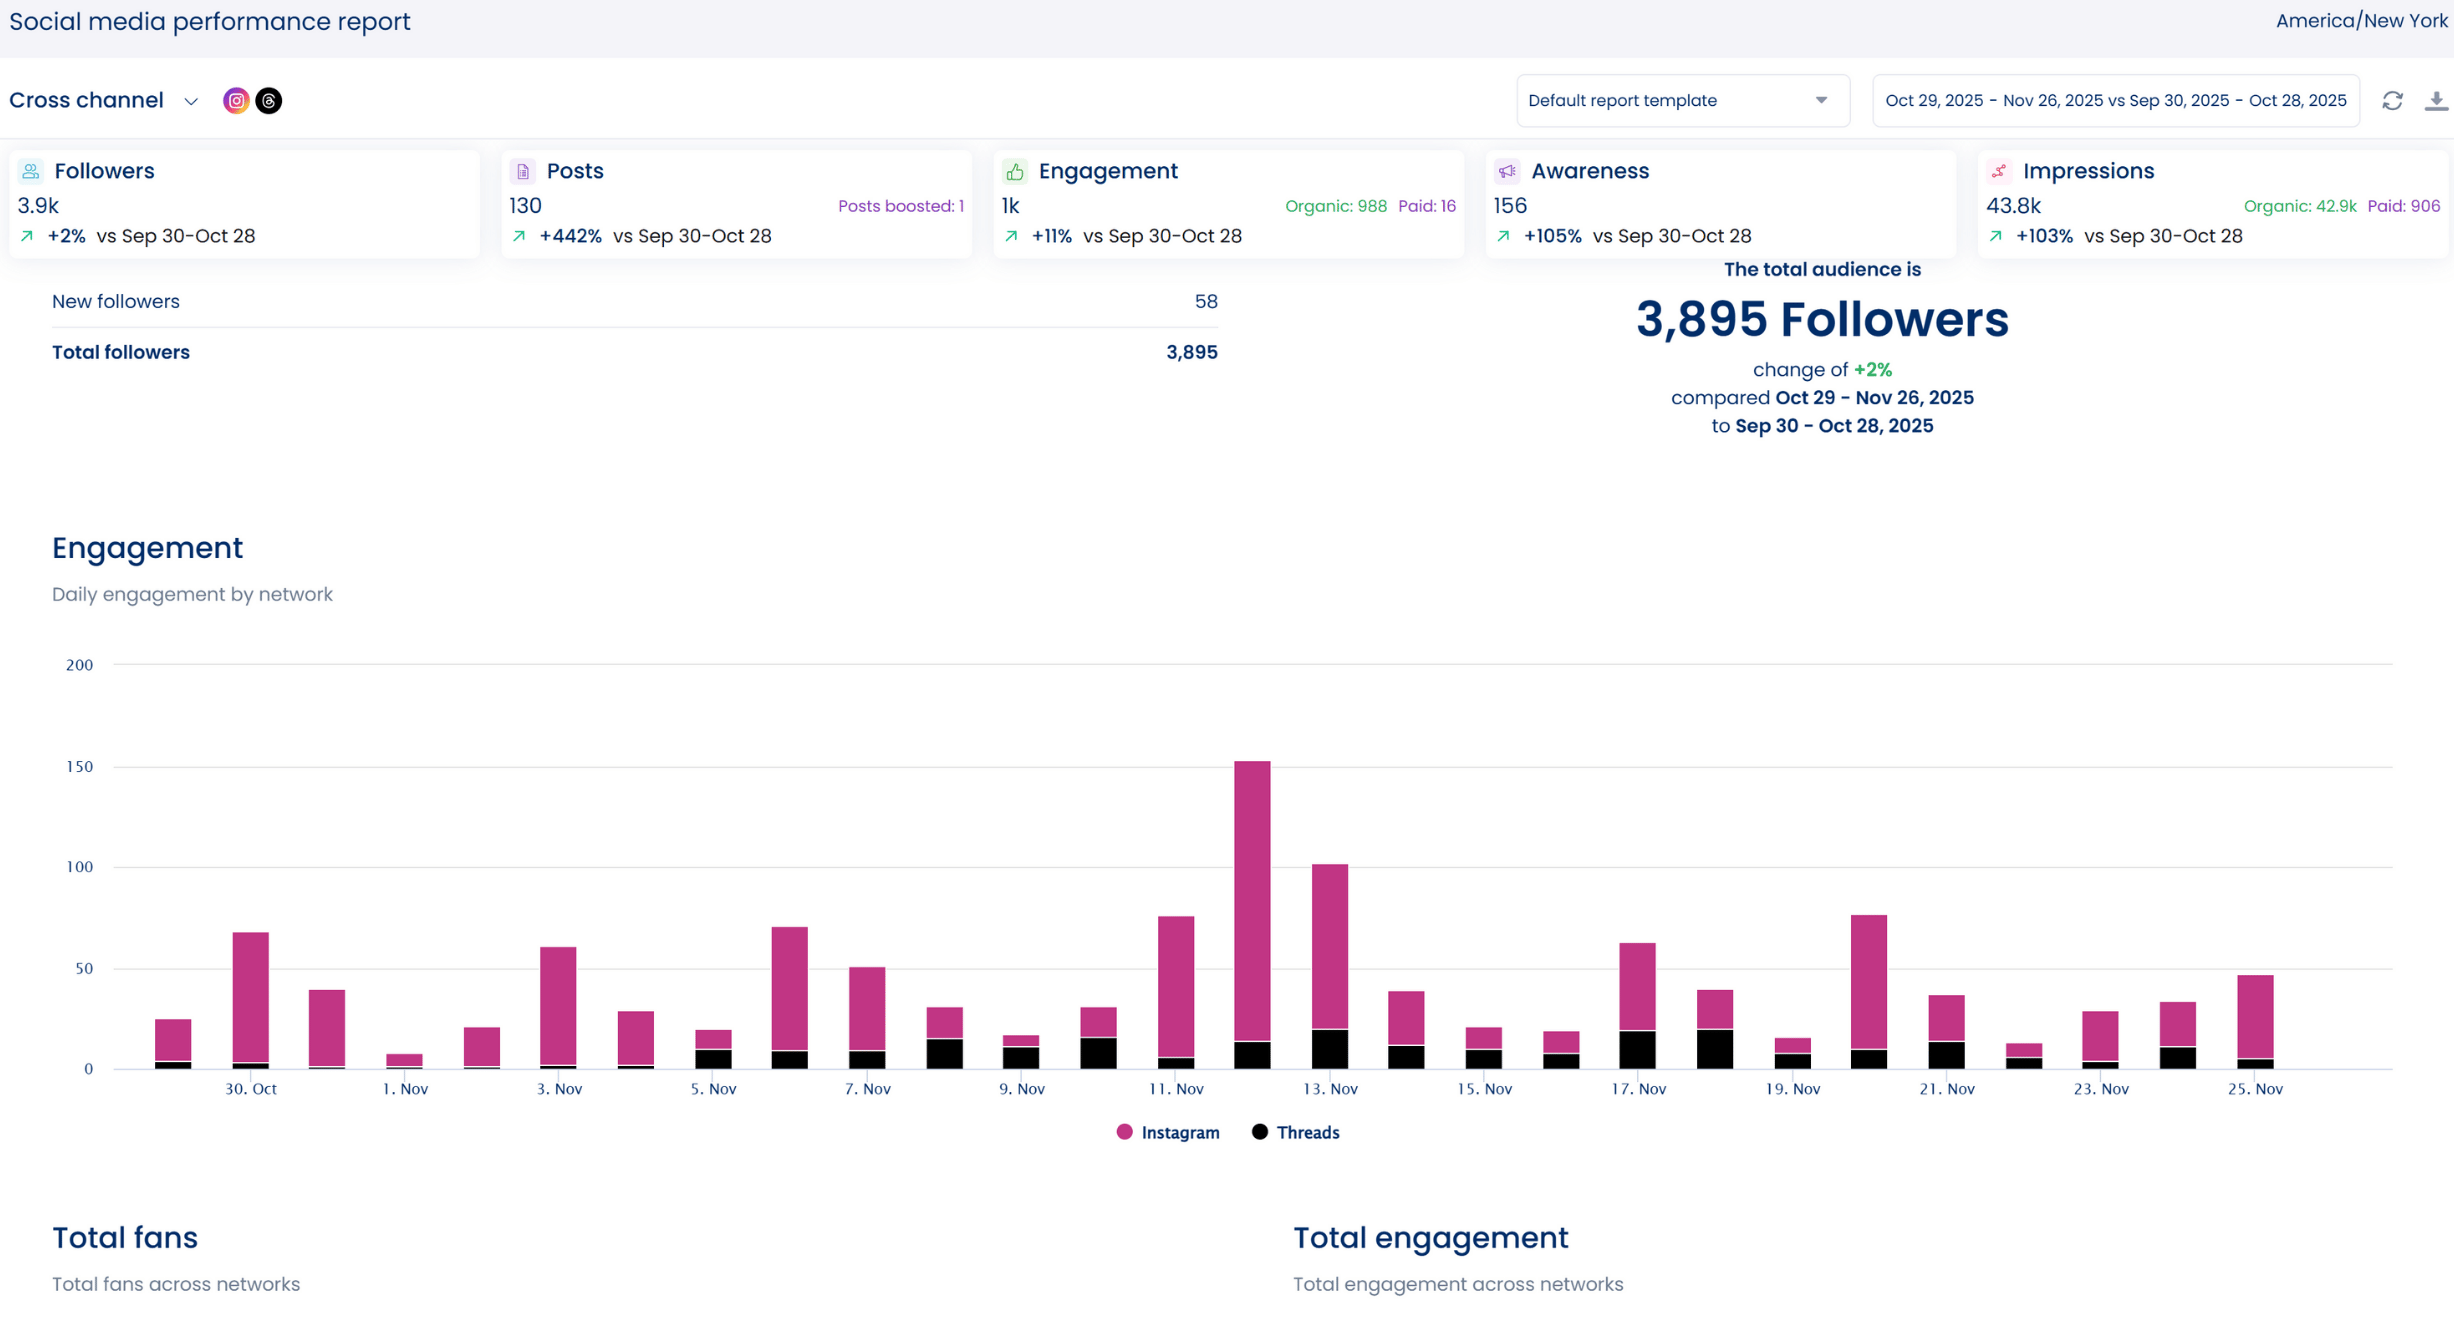The width and height of the screenshot is (2456, 1336).
Task: Click the tallest engagement bar on 12 Nov
Action: pos(1252,900)
